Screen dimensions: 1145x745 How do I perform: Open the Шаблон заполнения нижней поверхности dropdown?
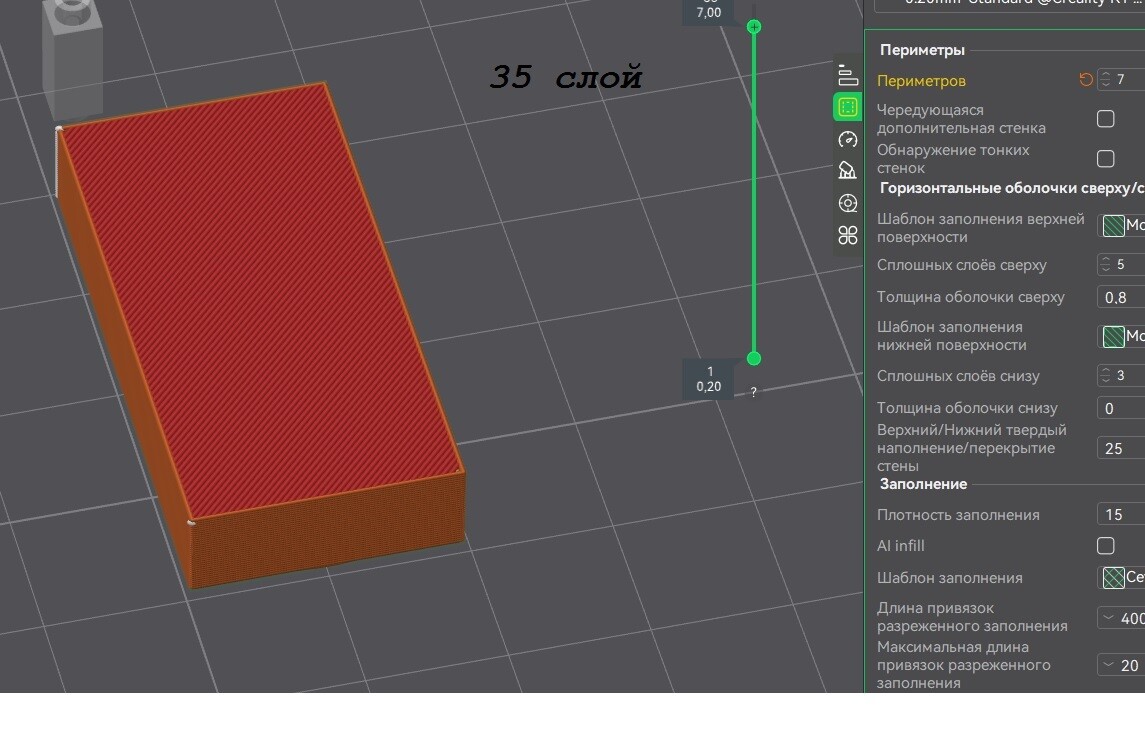1122,337
